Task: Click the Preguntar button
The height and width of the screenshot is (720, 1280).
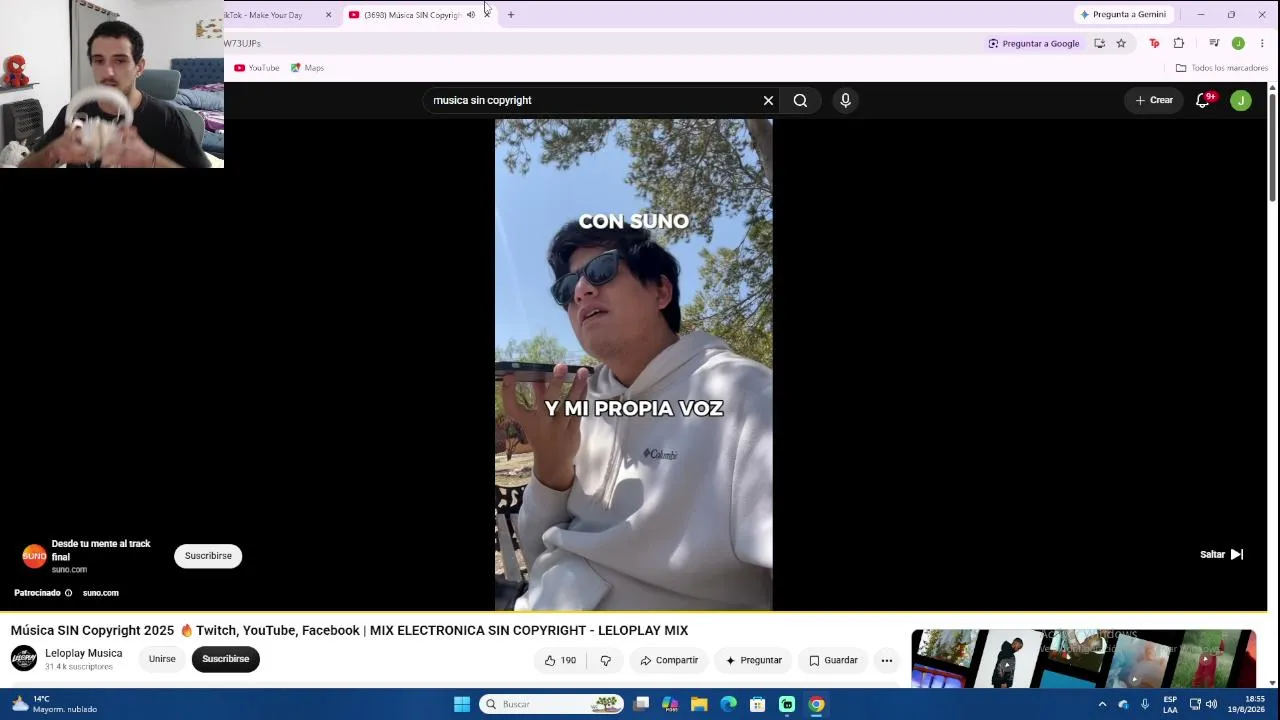Action: 754,660
